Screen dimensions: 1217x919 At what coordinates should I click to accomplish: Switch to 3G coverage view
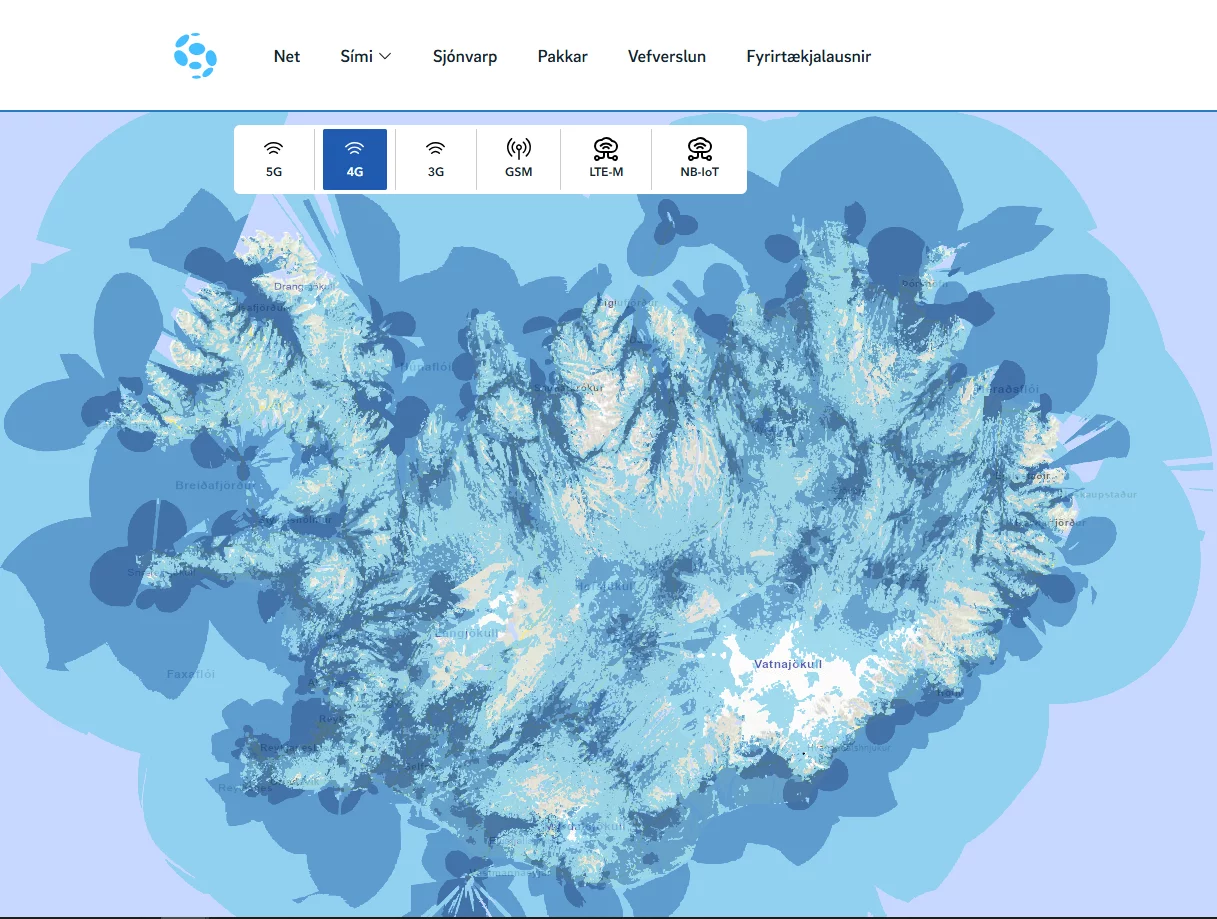click(x=435, y=158)
